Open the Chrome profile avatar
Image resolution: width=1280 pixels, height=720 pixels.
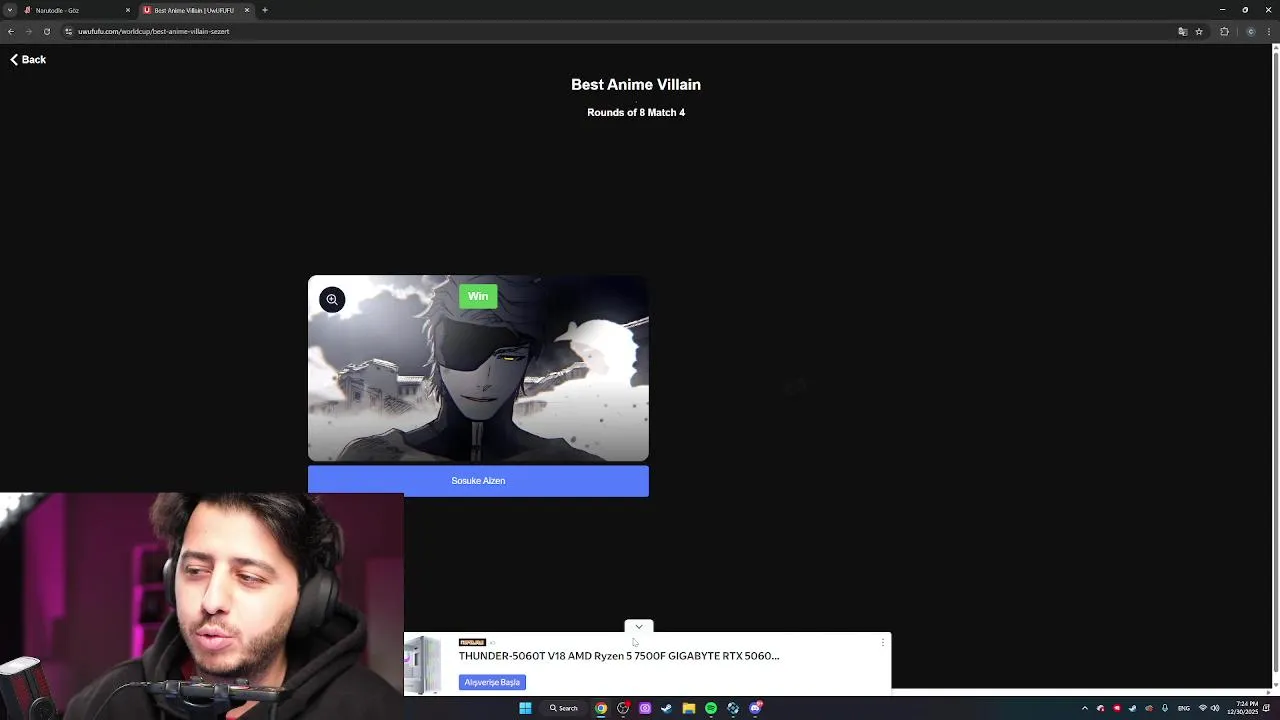point(1251,31)
